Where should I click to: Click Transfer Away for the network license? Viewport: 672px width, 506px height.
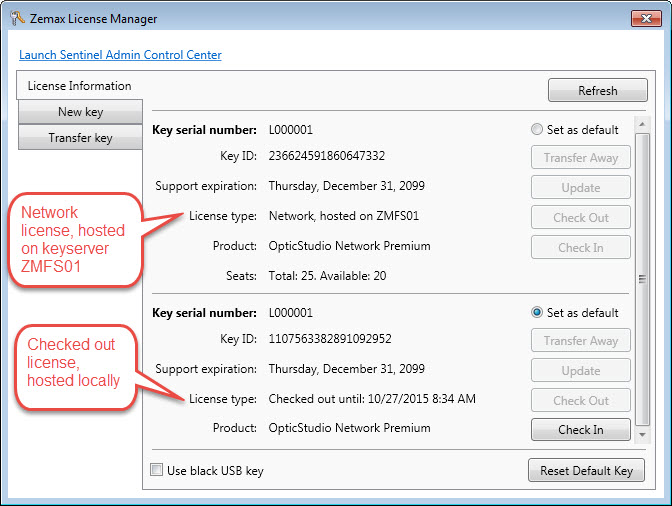tap(581, 158)
